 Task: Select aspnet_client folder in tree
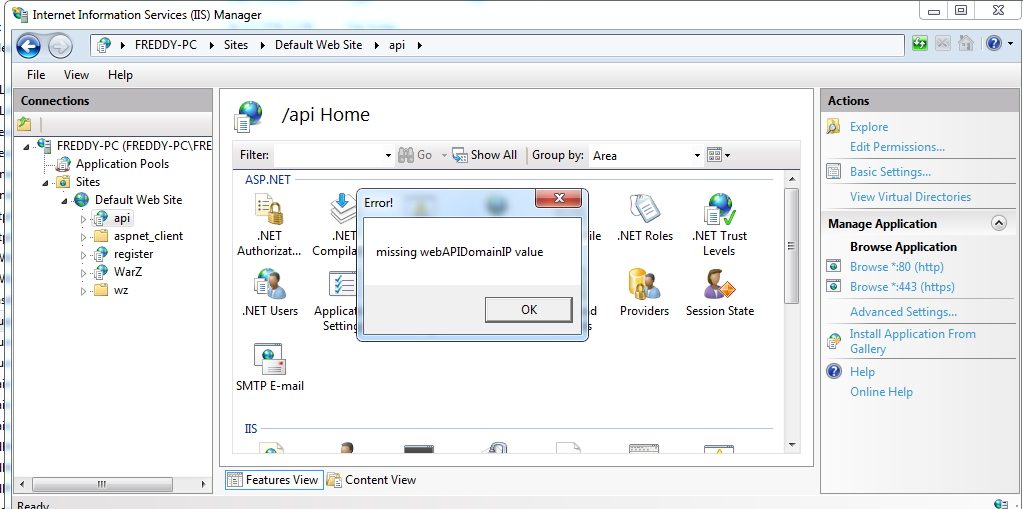pyautogui.click(x=148, y=236)
